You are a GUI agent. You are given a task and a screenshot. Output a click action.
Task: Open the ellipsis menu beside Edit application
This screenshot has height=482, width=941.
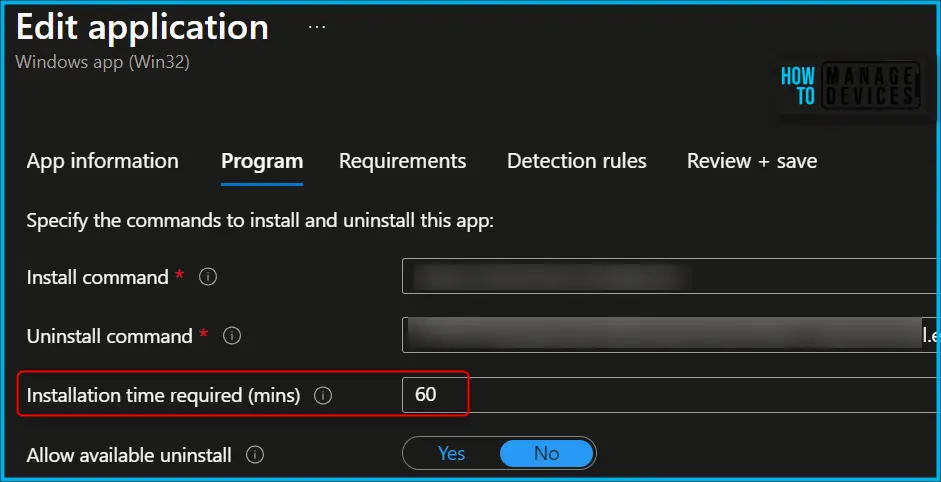tap(317, 28)
